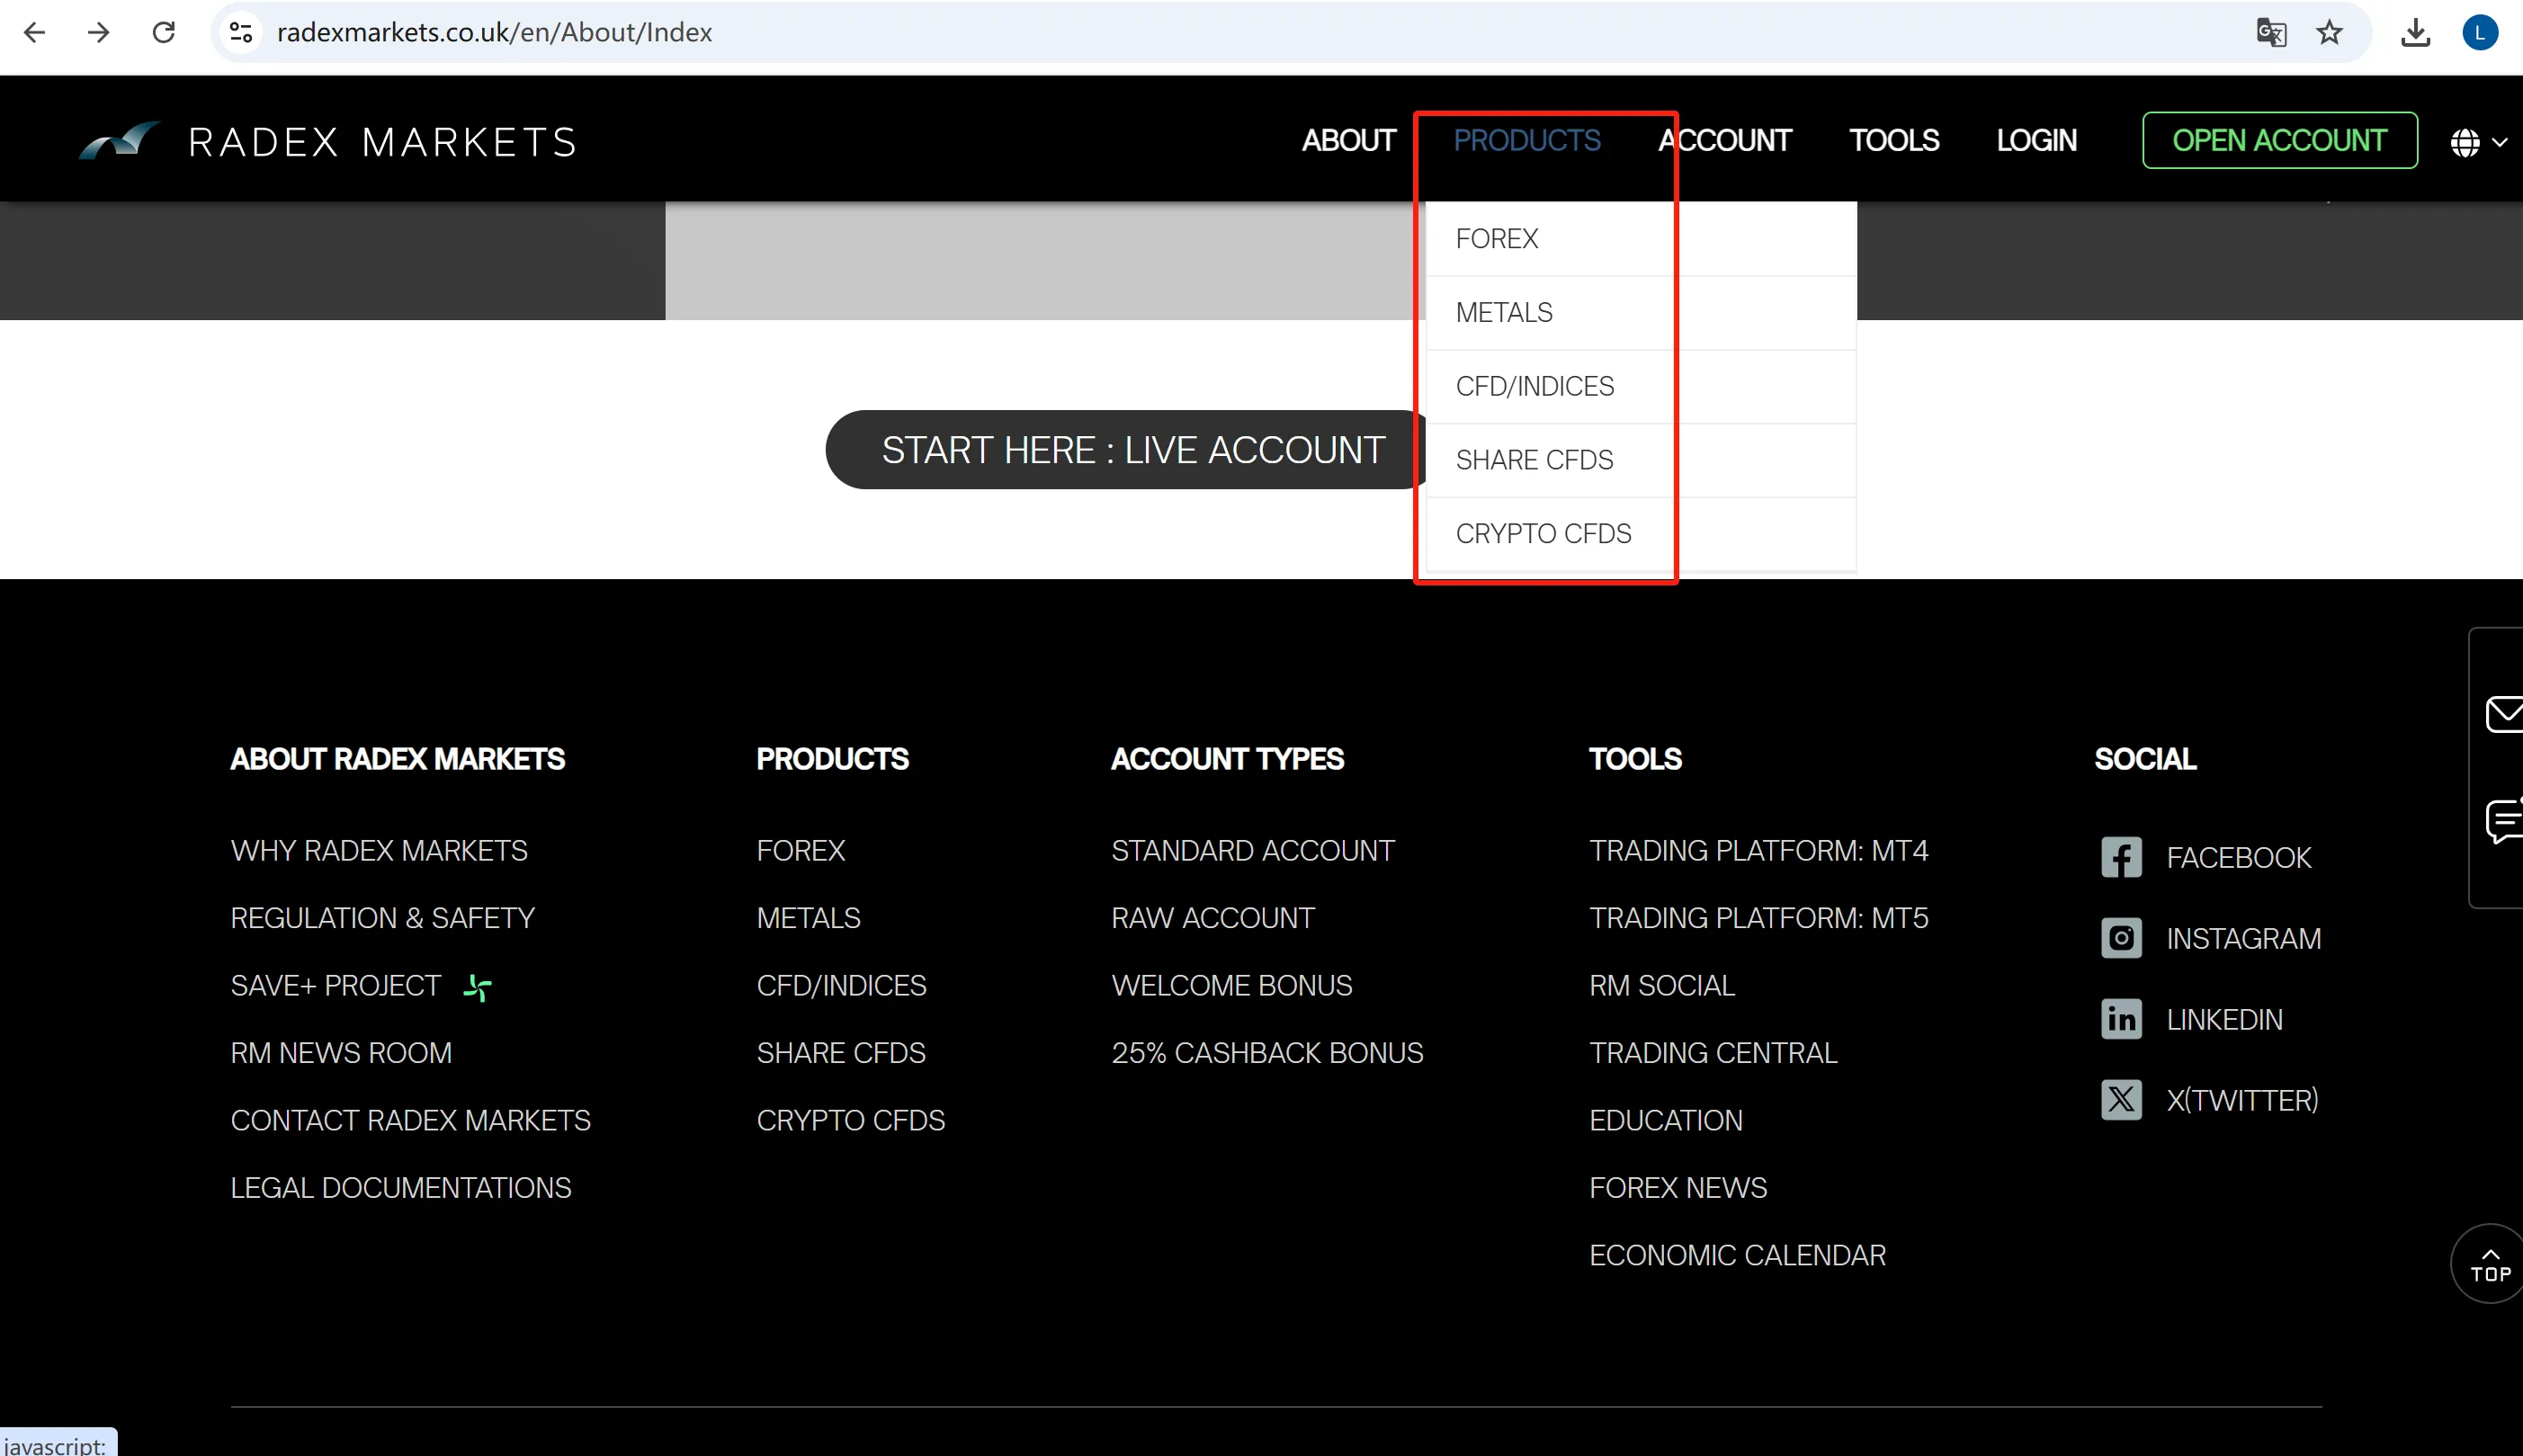Viewport: 2523px width, 1456px height.
Task: Open the globe language selector
Action: point(2477,142)
